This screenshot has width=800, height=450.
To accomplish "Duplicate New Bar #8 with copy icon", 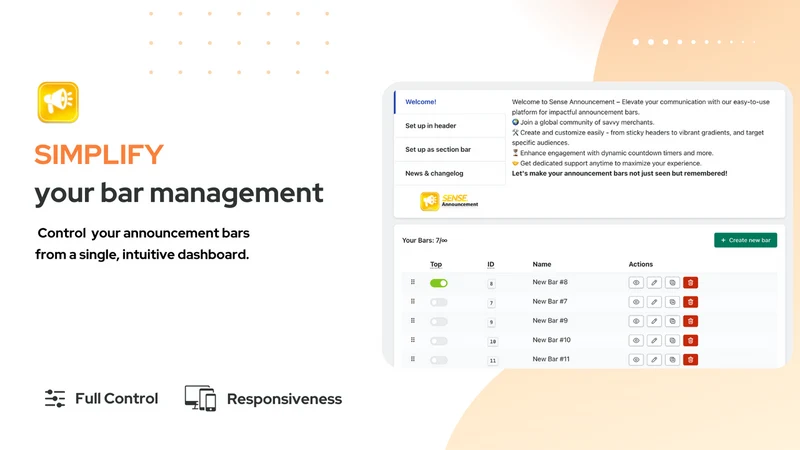I will (x=672, y=283).
